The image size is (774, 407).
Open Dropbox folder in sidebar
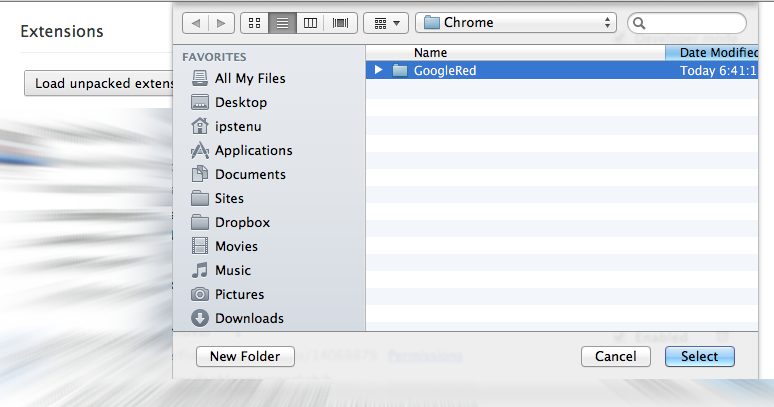(242, 222)
